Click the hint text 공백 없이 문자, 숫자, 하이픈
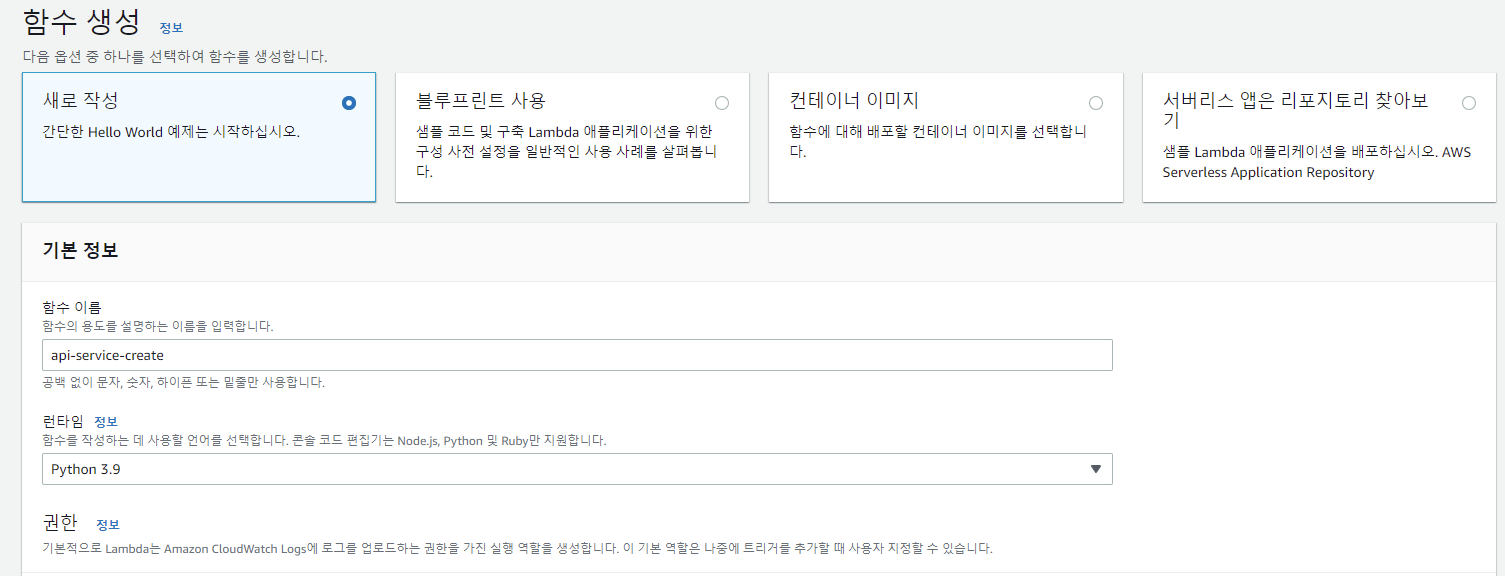This screenshot has height=576, width=1505. [184, 382]
